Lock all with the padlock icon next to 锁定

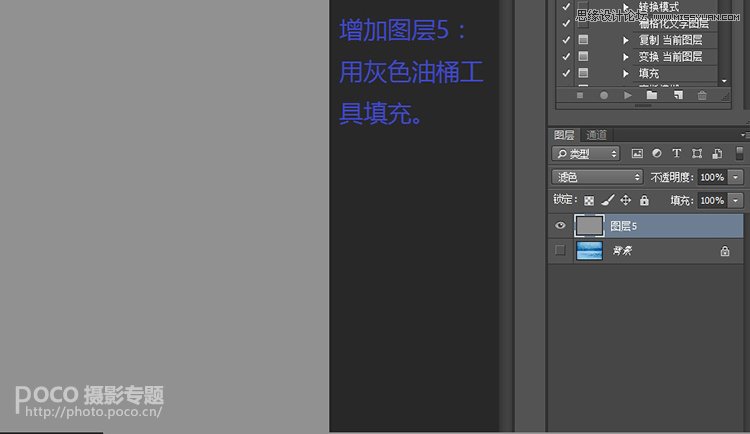click(644, 200)
